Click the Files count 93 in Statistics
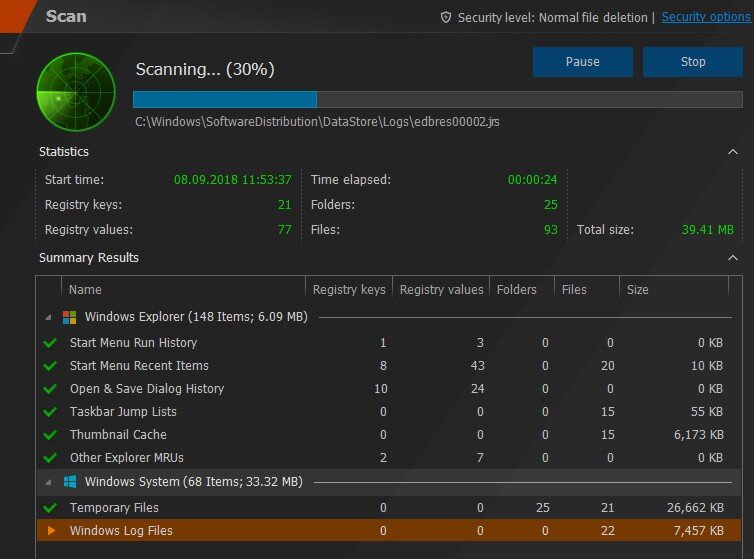 (551, 230)
